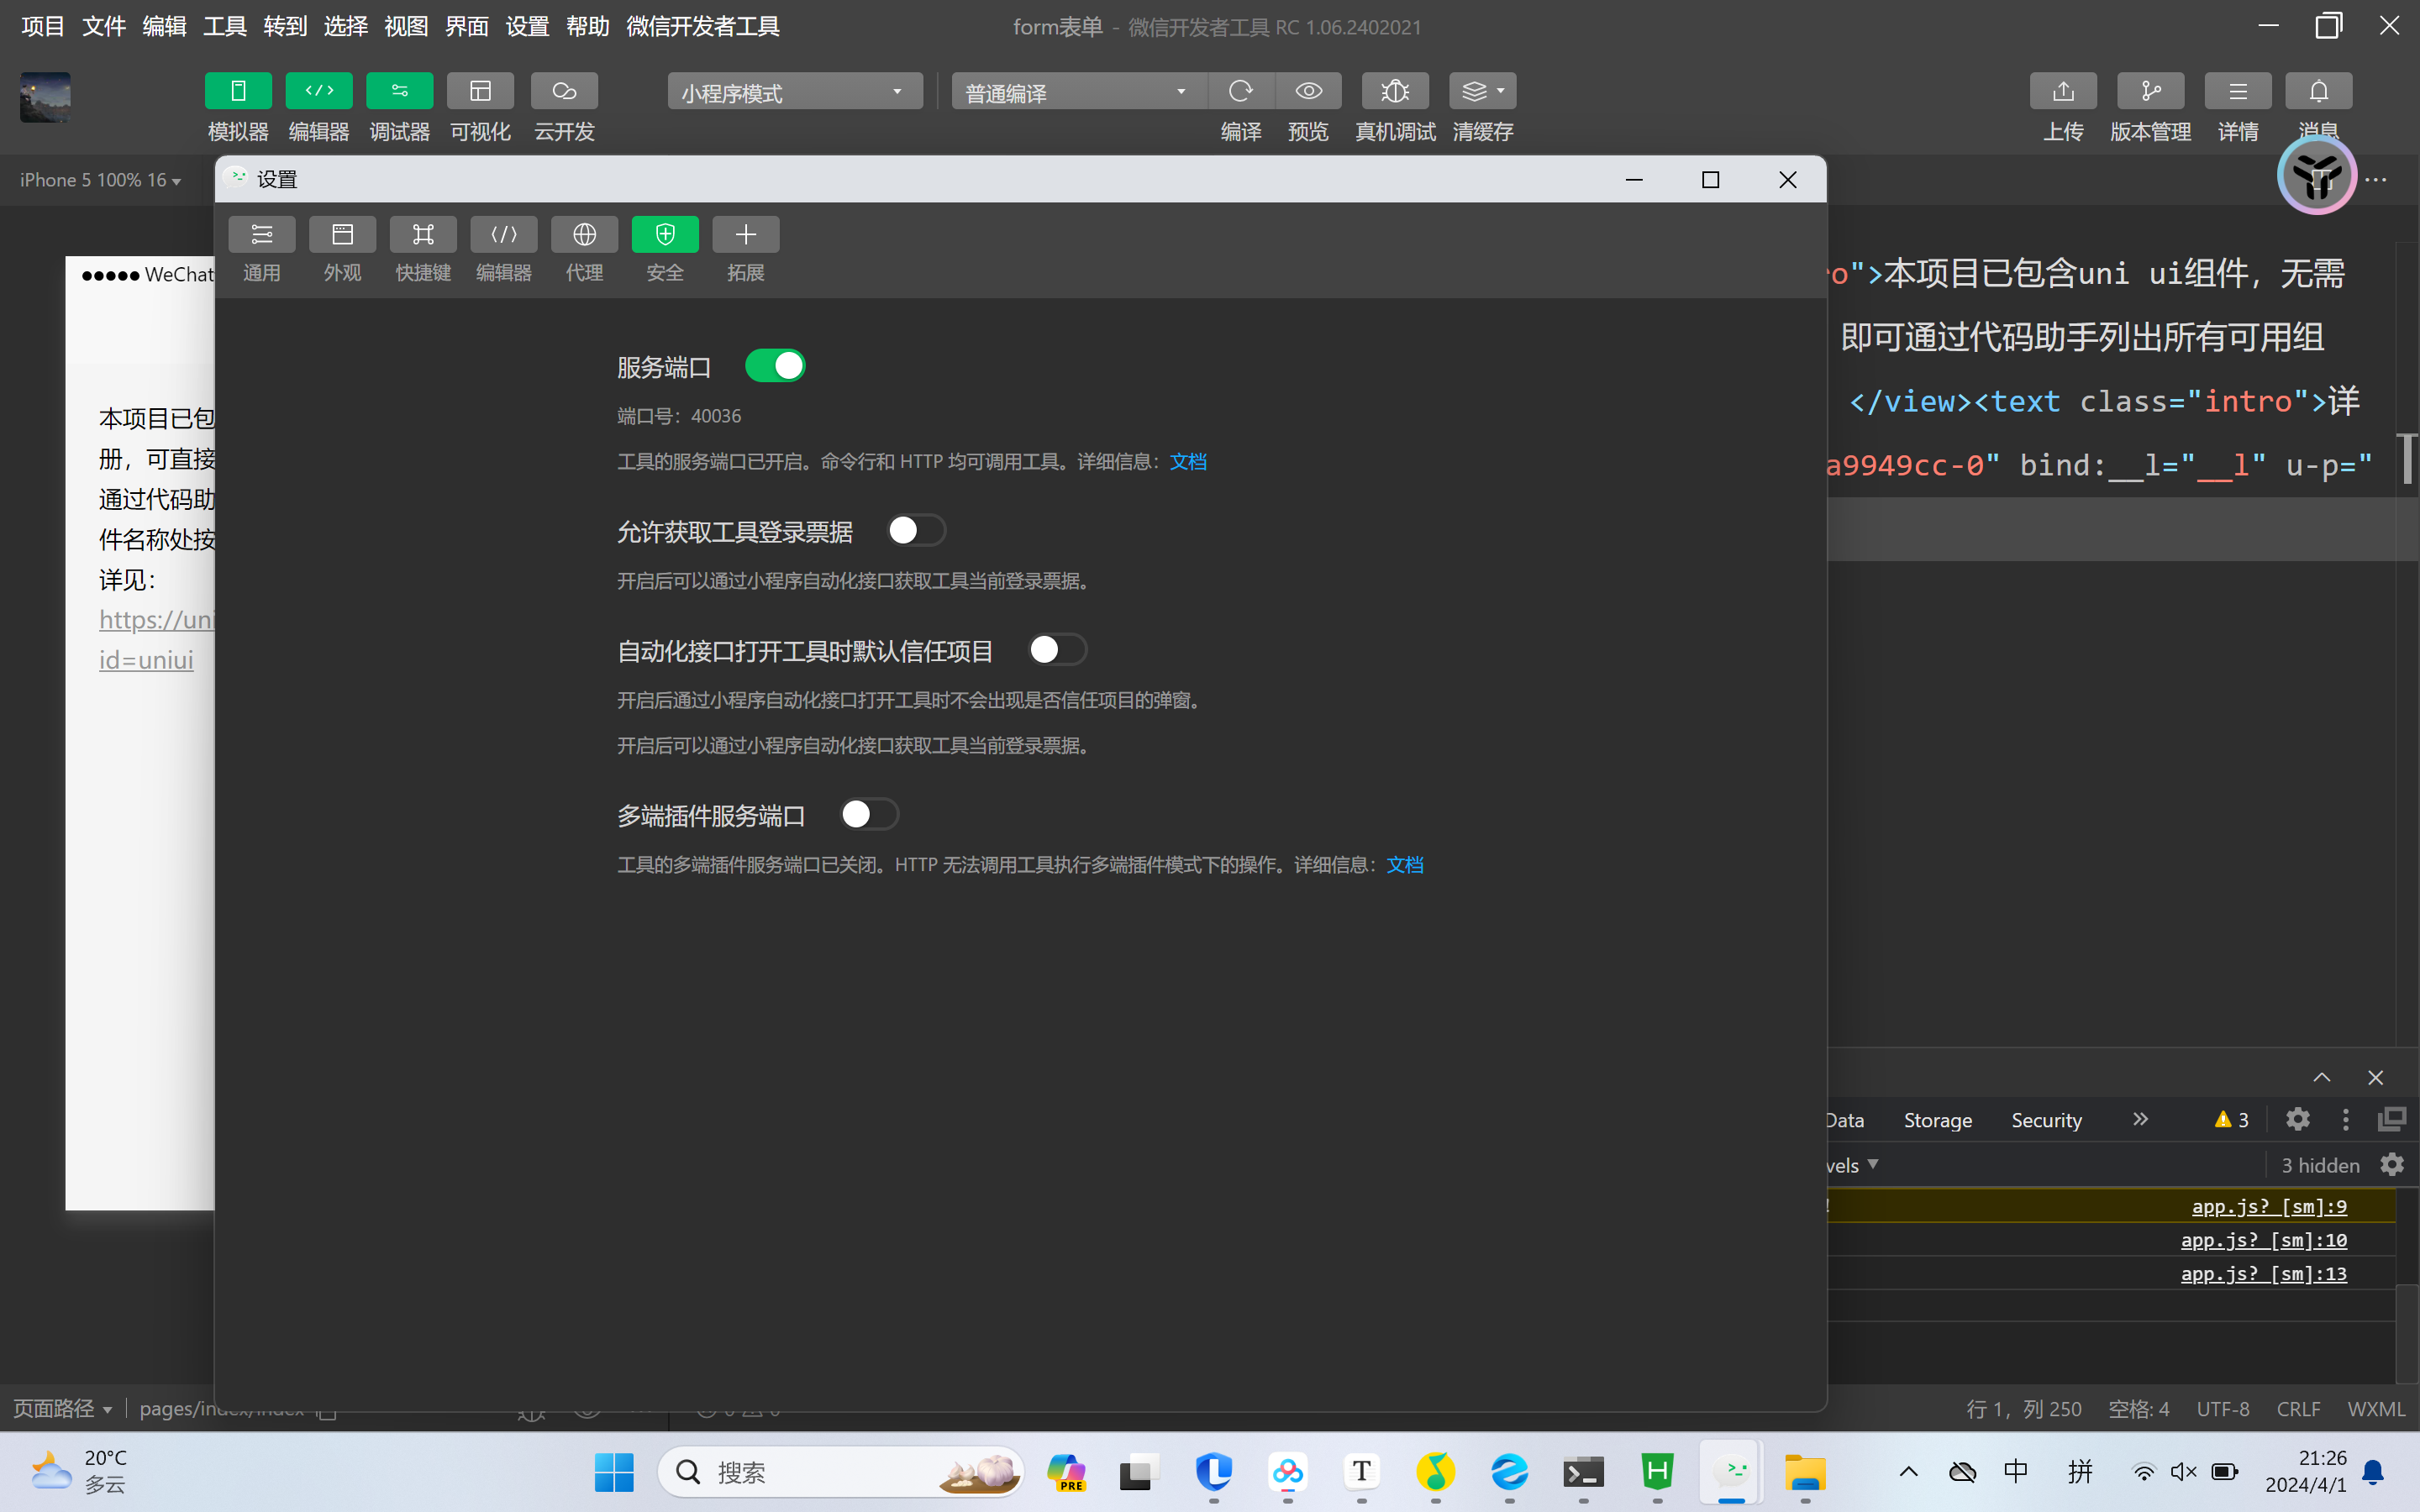Turn off the 服务端口 switch

[x=775, y=366]
